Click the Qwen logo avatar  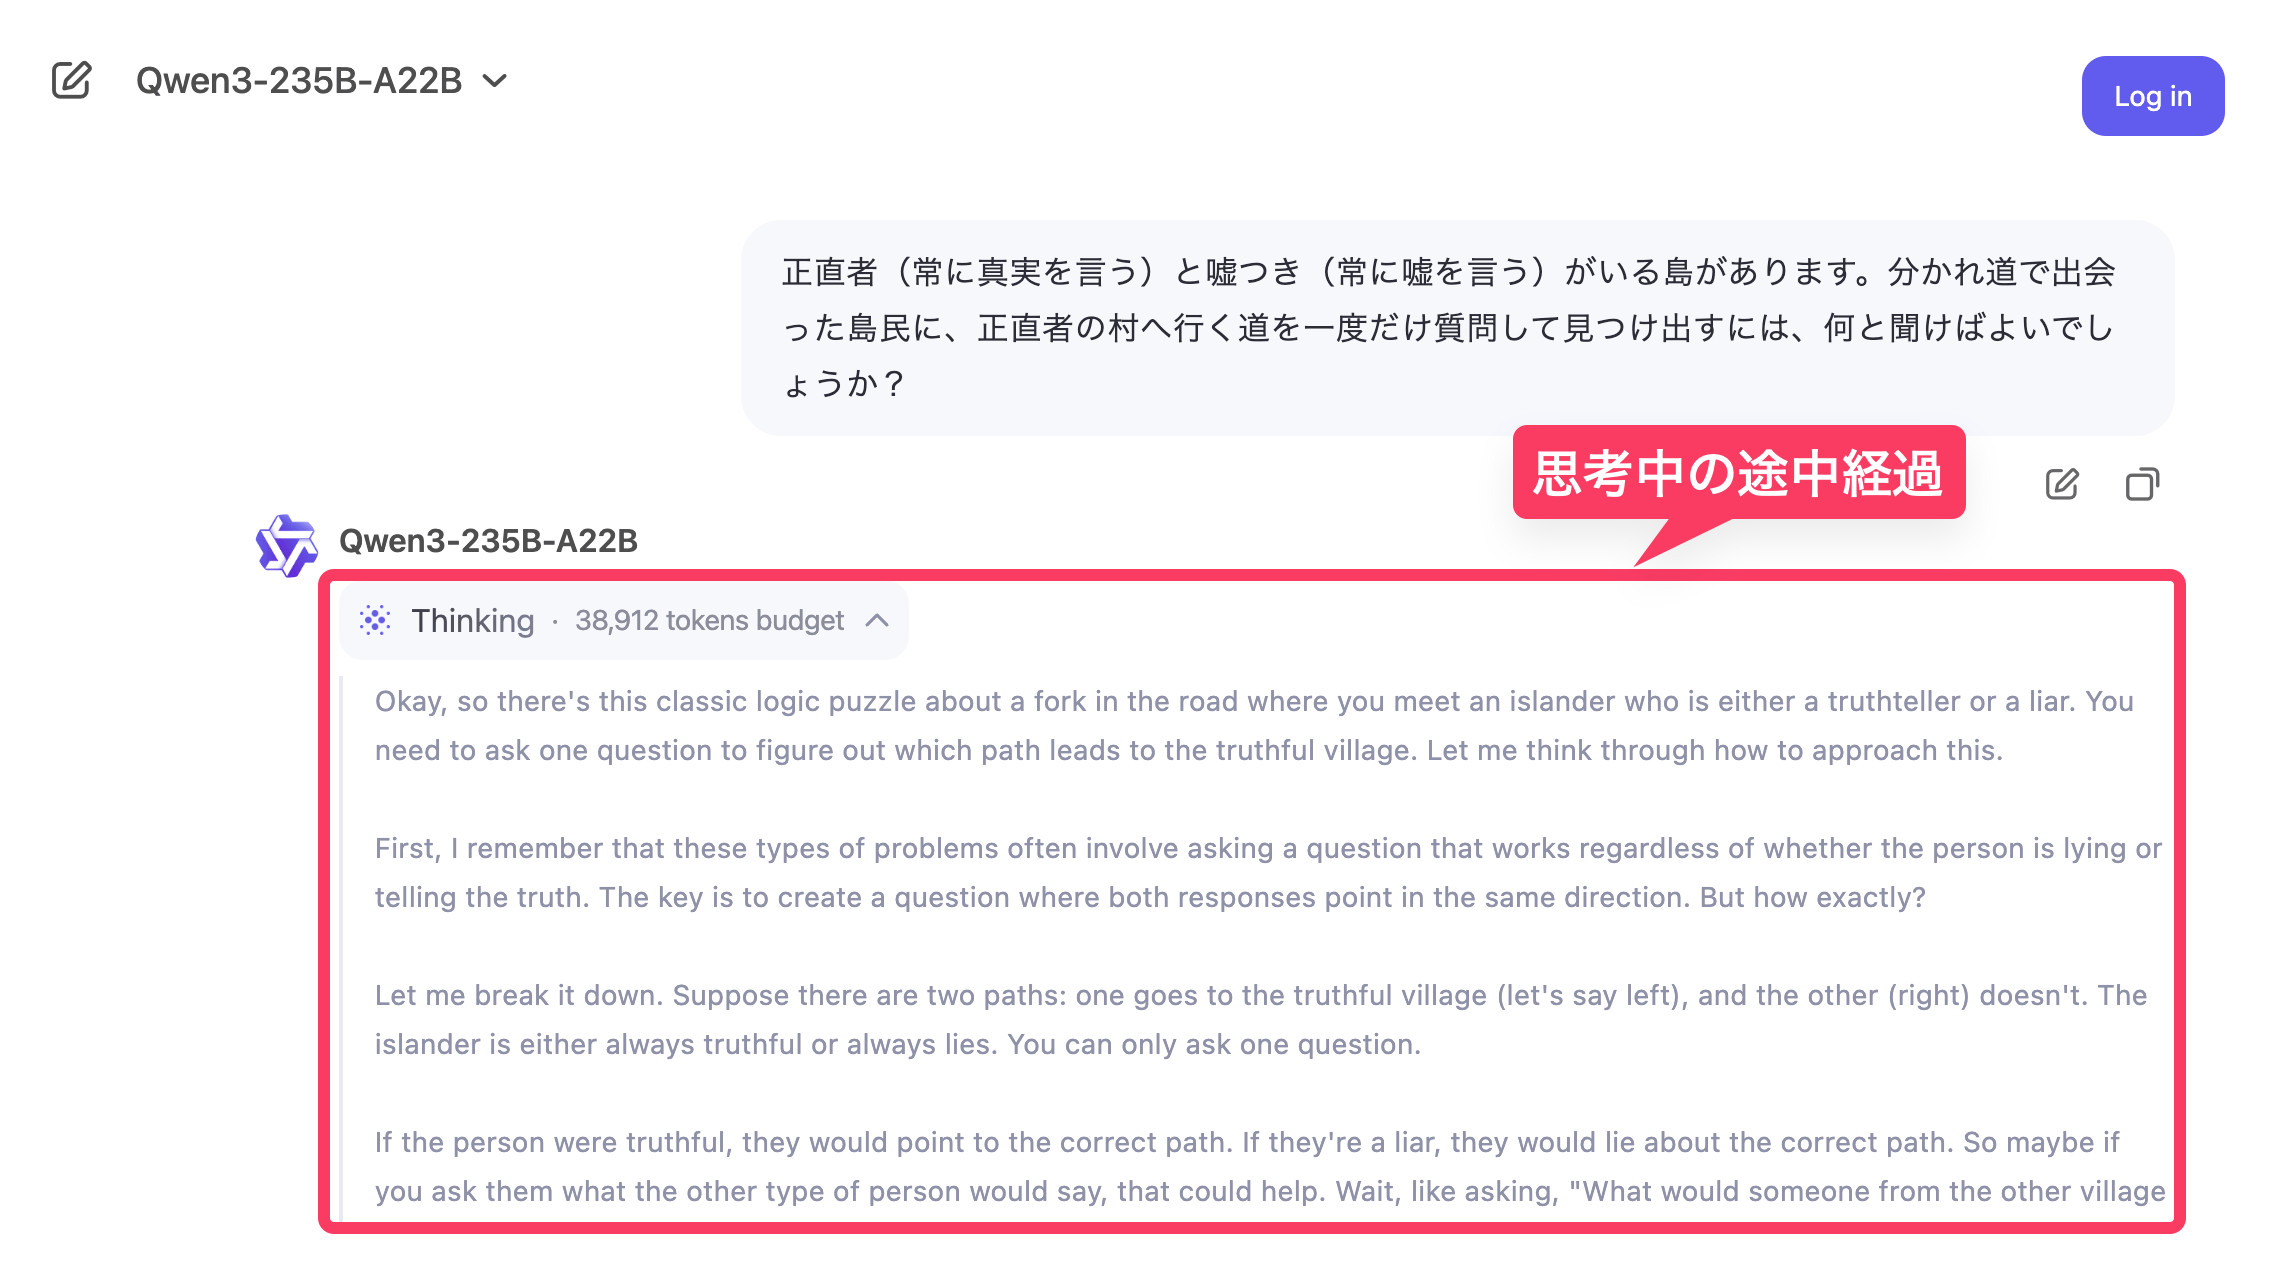click(287, 546)
